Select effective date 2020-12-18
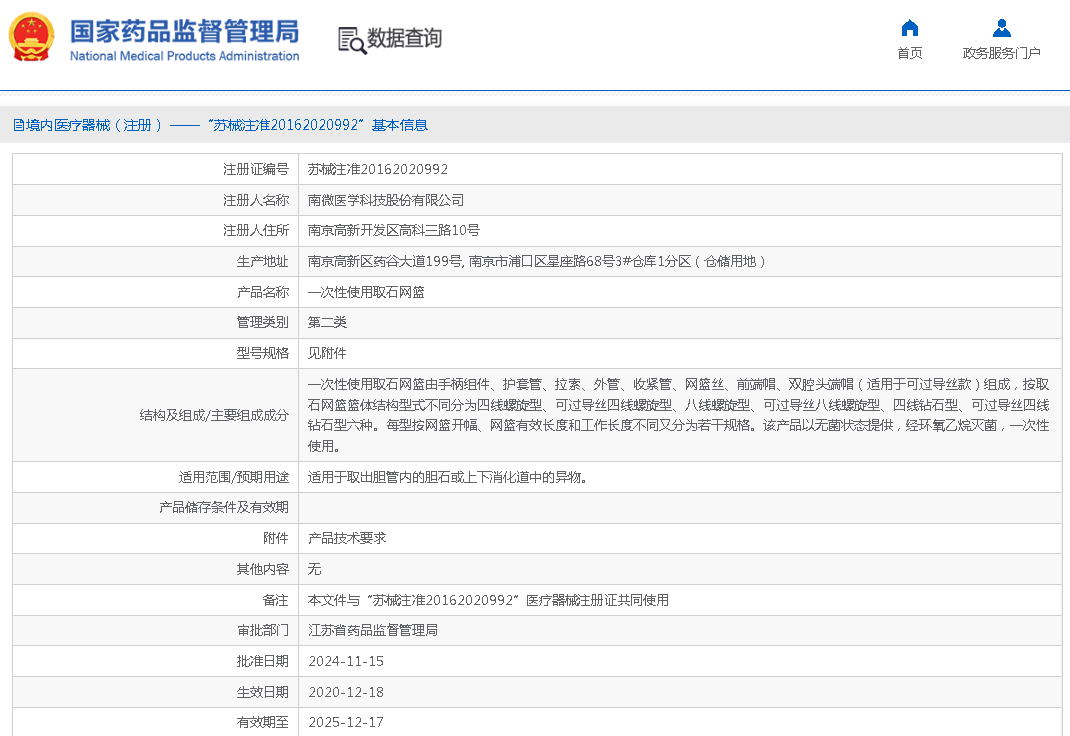This screenshot has width=1070, height=736. (x=346, y=692)
